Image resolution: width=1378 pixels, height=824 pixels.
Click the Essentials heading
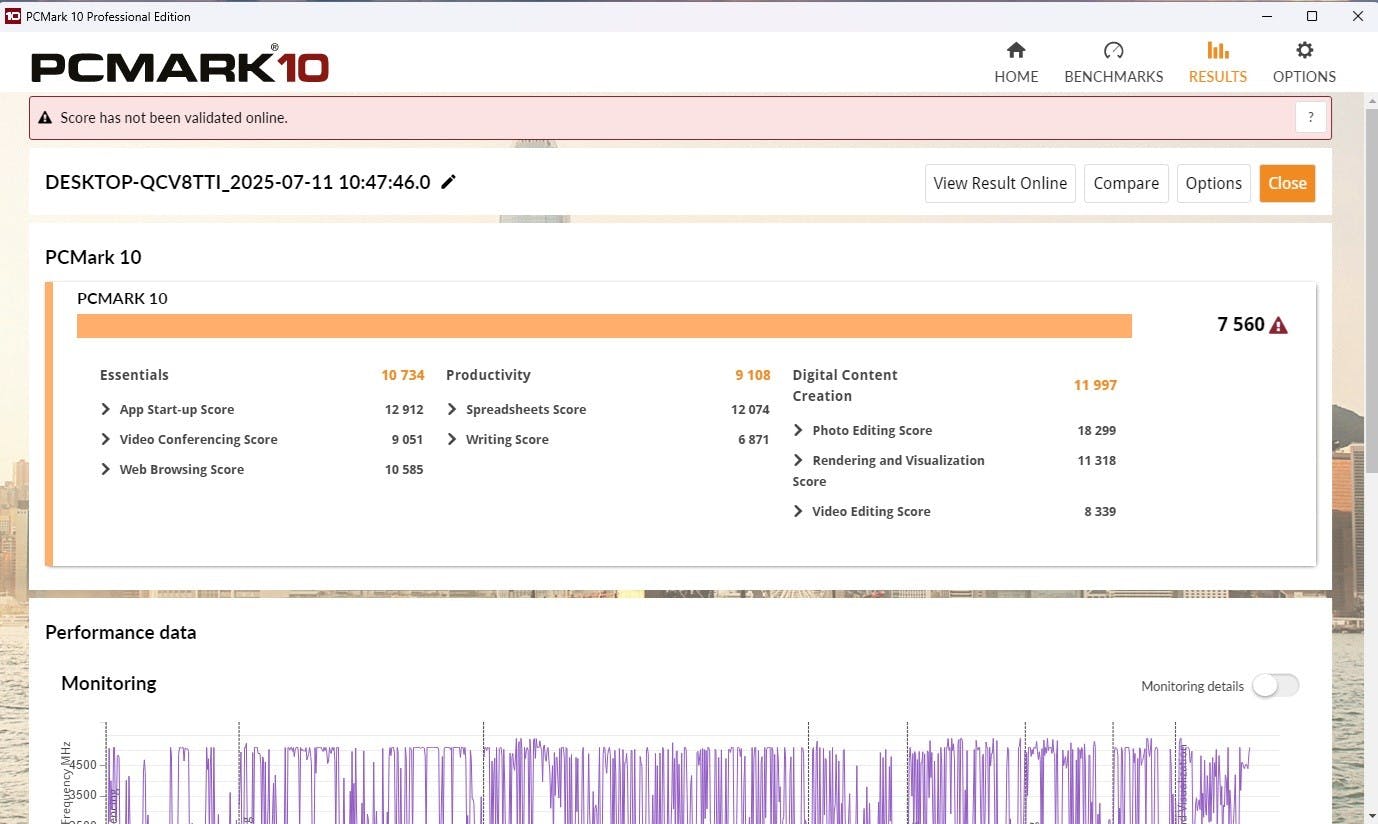click(134, 375)
